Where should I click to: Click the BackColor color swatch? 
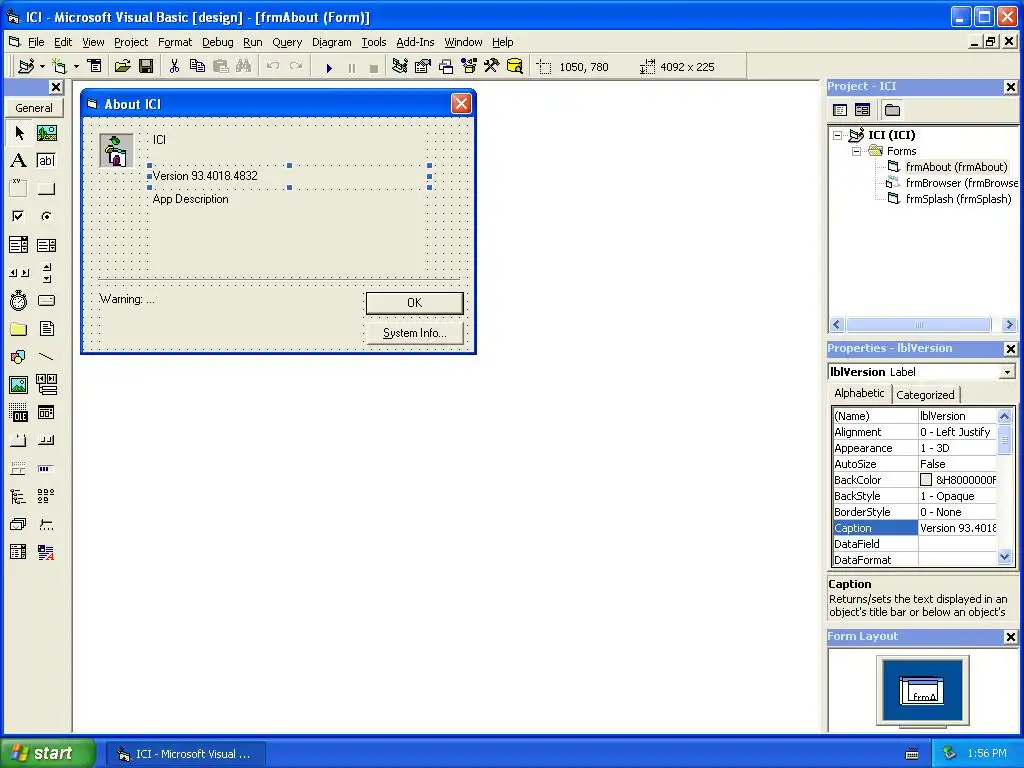point(926,480)
